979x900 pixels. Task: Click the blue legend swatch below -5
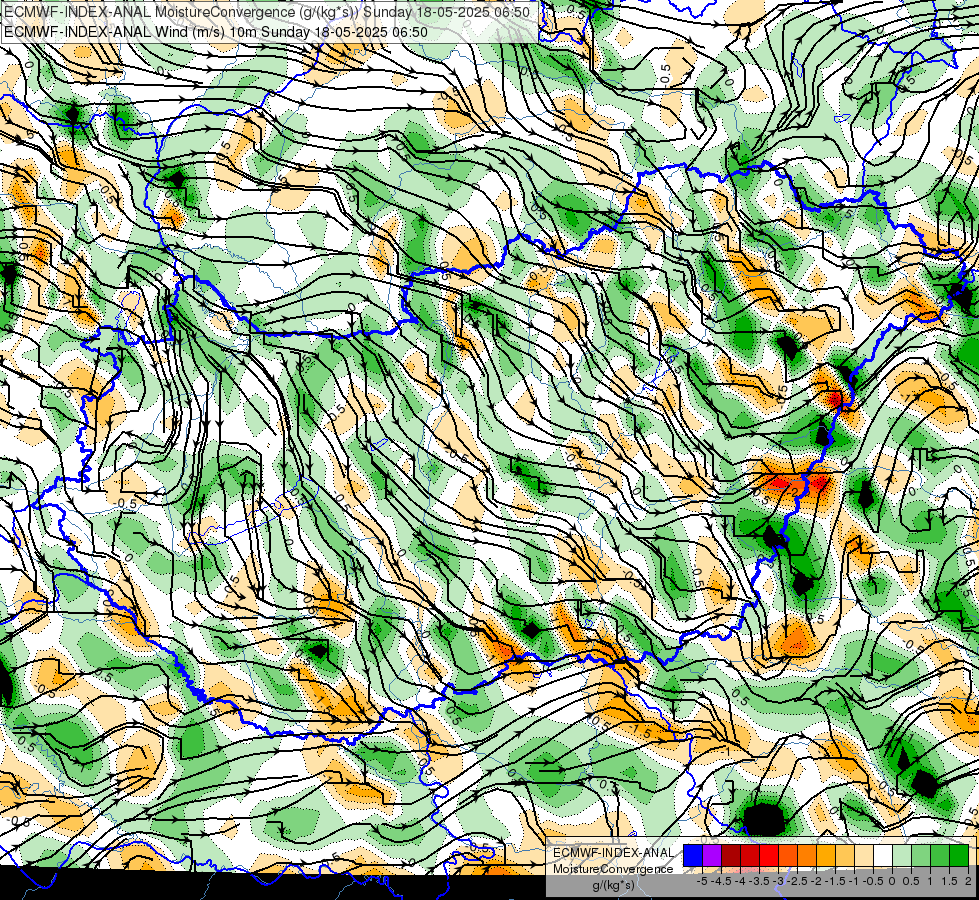[x=693, y=855]
